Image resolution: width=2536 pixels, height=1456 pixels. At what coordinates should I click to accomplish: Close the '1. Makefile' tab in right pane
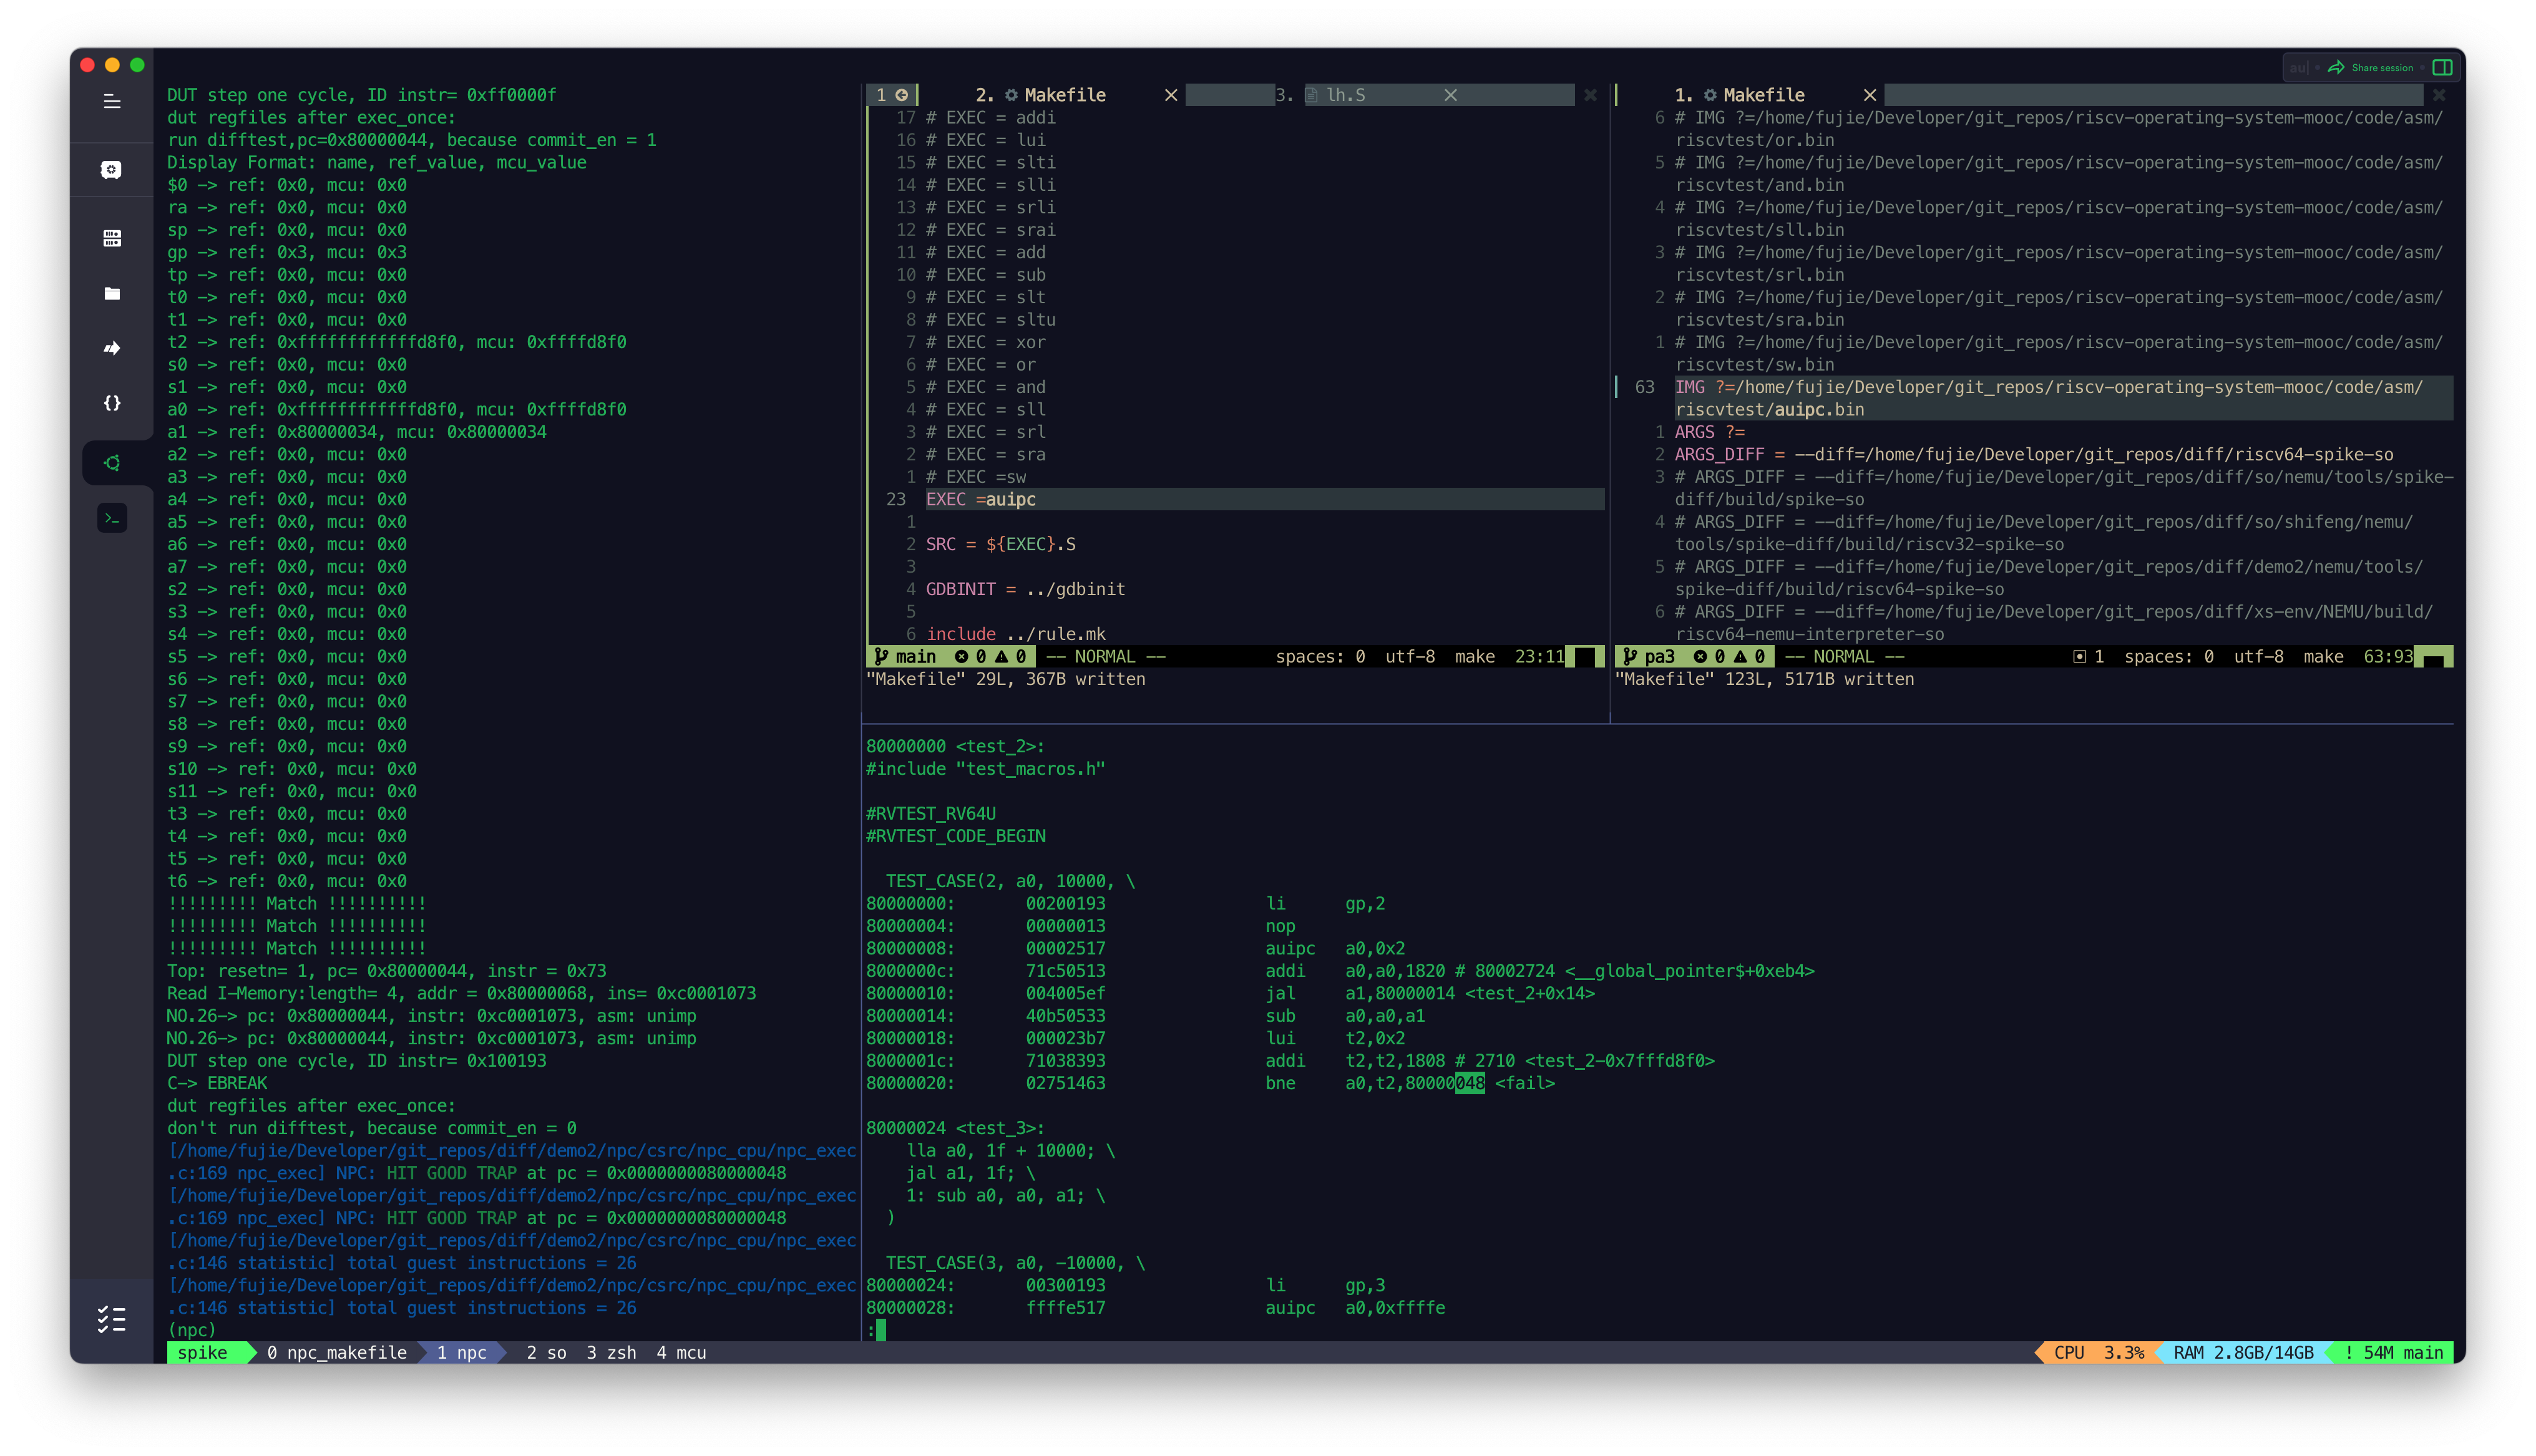coord(1869,95)
